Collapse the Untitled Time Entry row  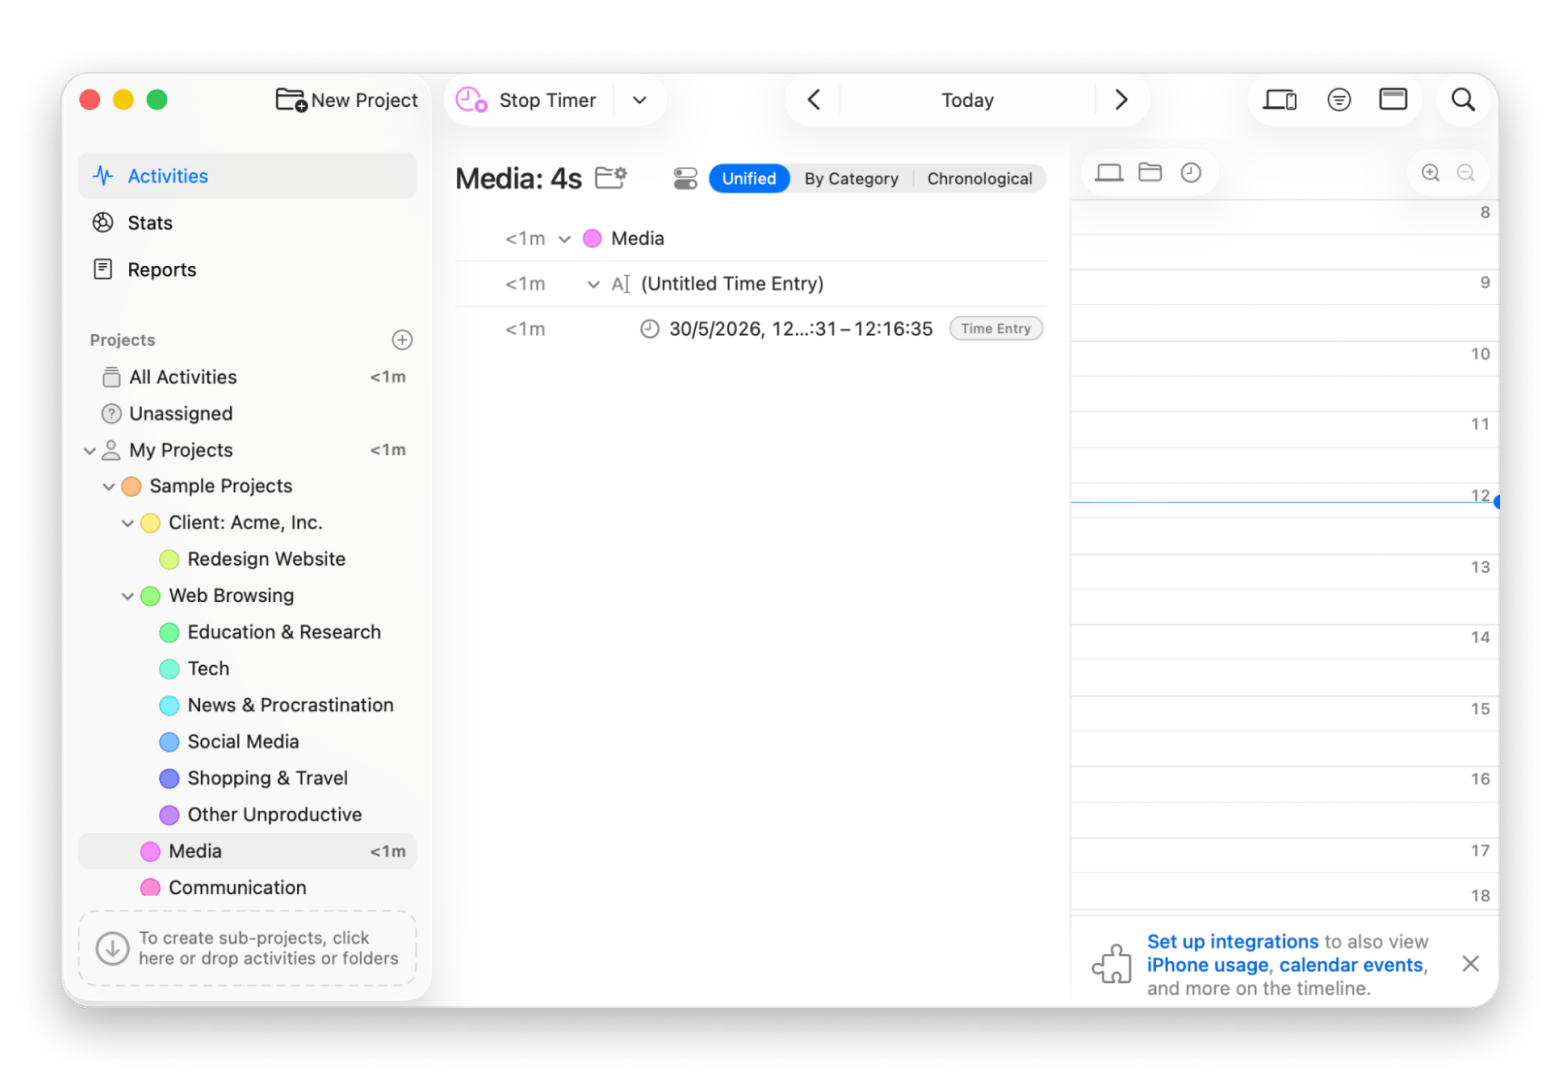[x=593, y=285]
